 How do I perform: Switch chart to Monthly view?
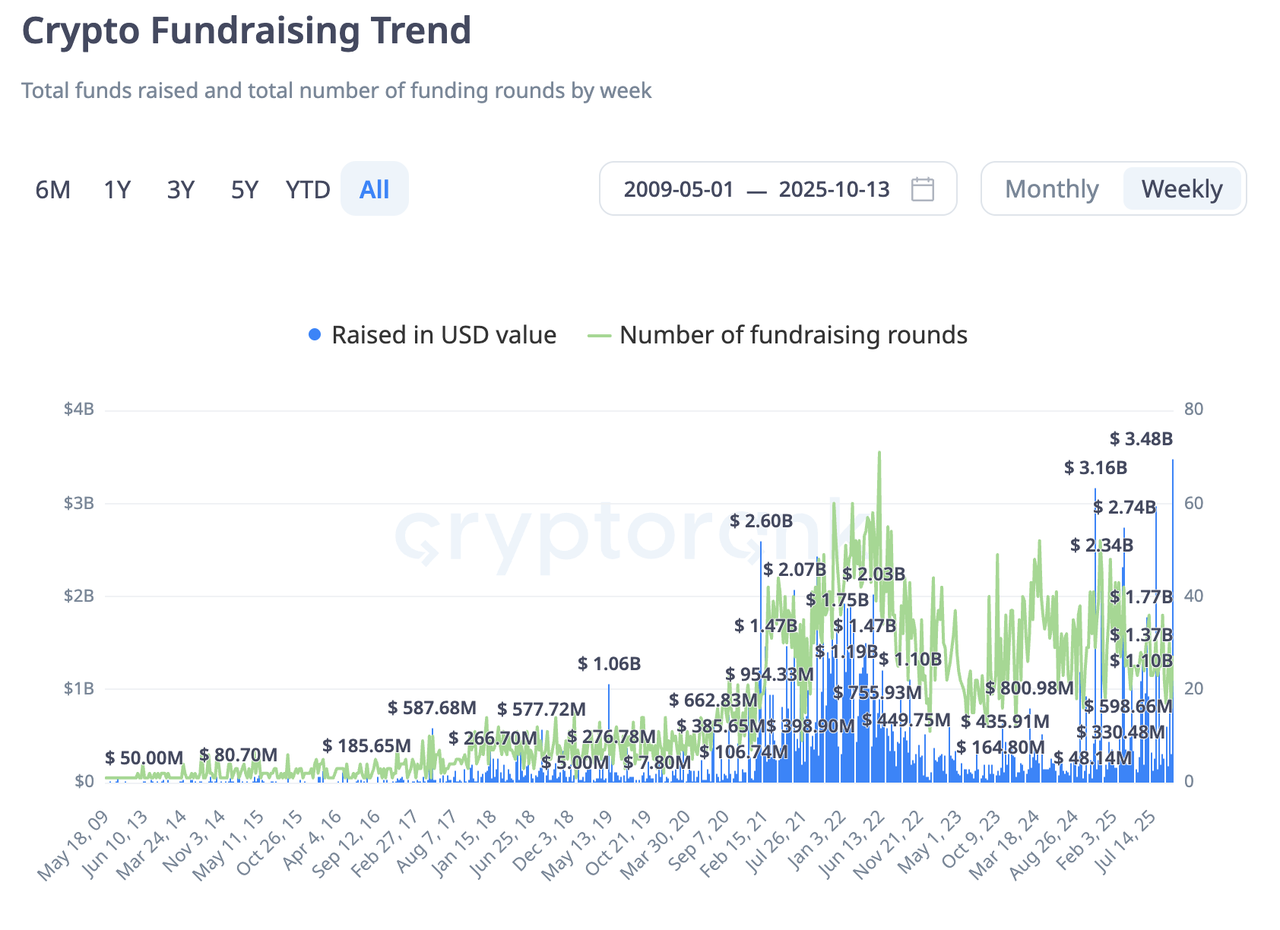[x=1051, y=189]
